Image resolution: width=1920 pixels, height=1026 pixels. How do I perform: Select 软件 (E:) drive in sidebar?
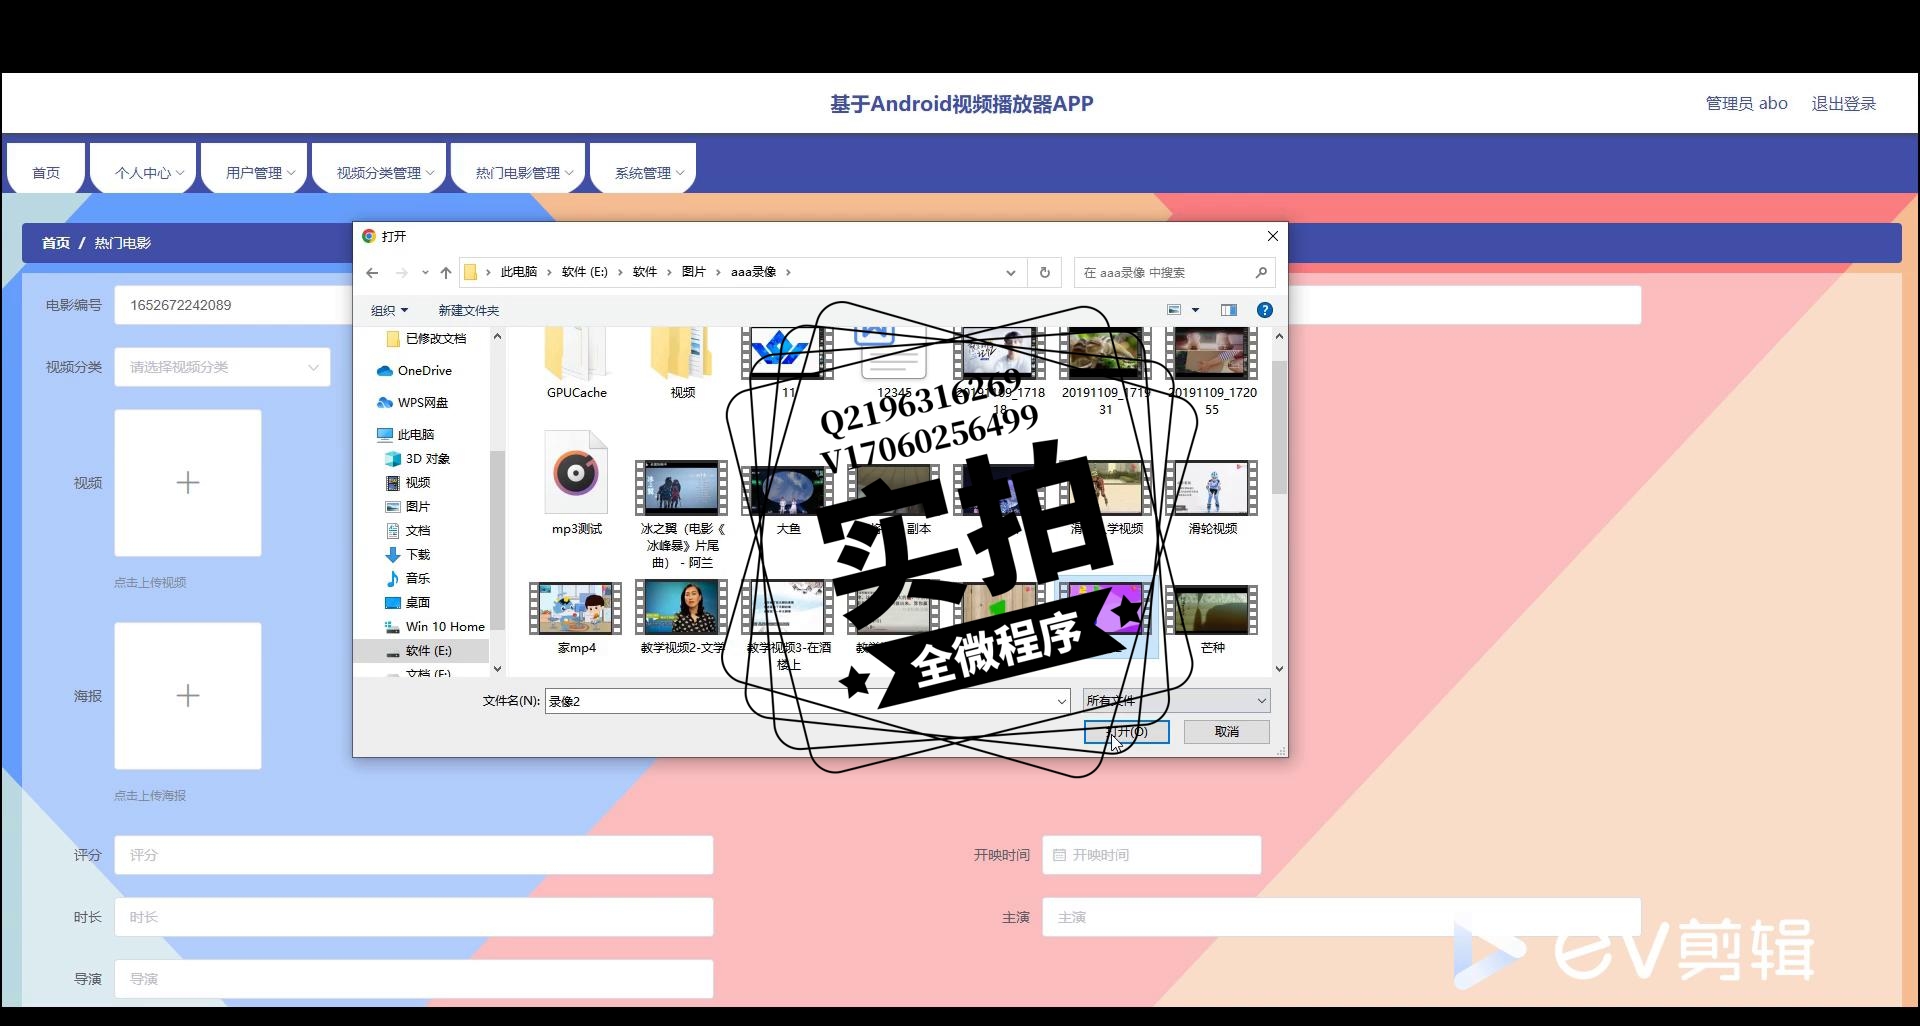[419, 650]
